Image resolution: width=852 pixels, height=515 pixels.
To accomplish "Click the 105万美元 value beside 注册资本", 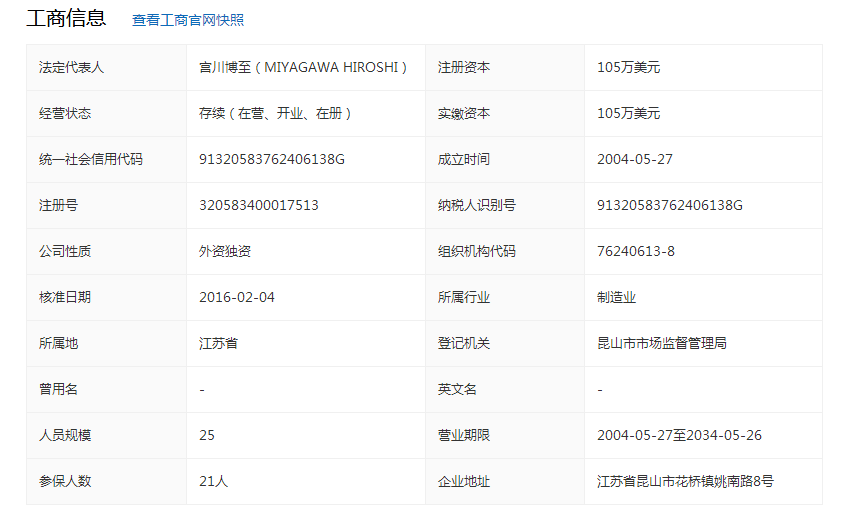I will (x=629, y=67).
